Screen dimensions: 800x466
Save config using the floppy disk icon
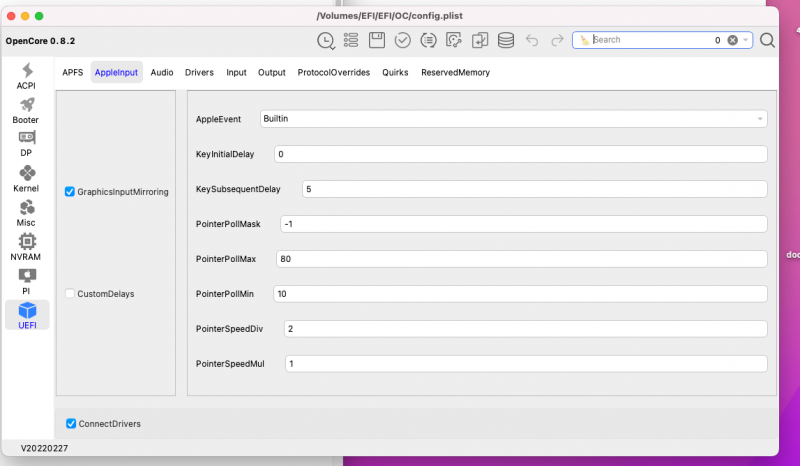pyautogui.click(x=377, y=40)
